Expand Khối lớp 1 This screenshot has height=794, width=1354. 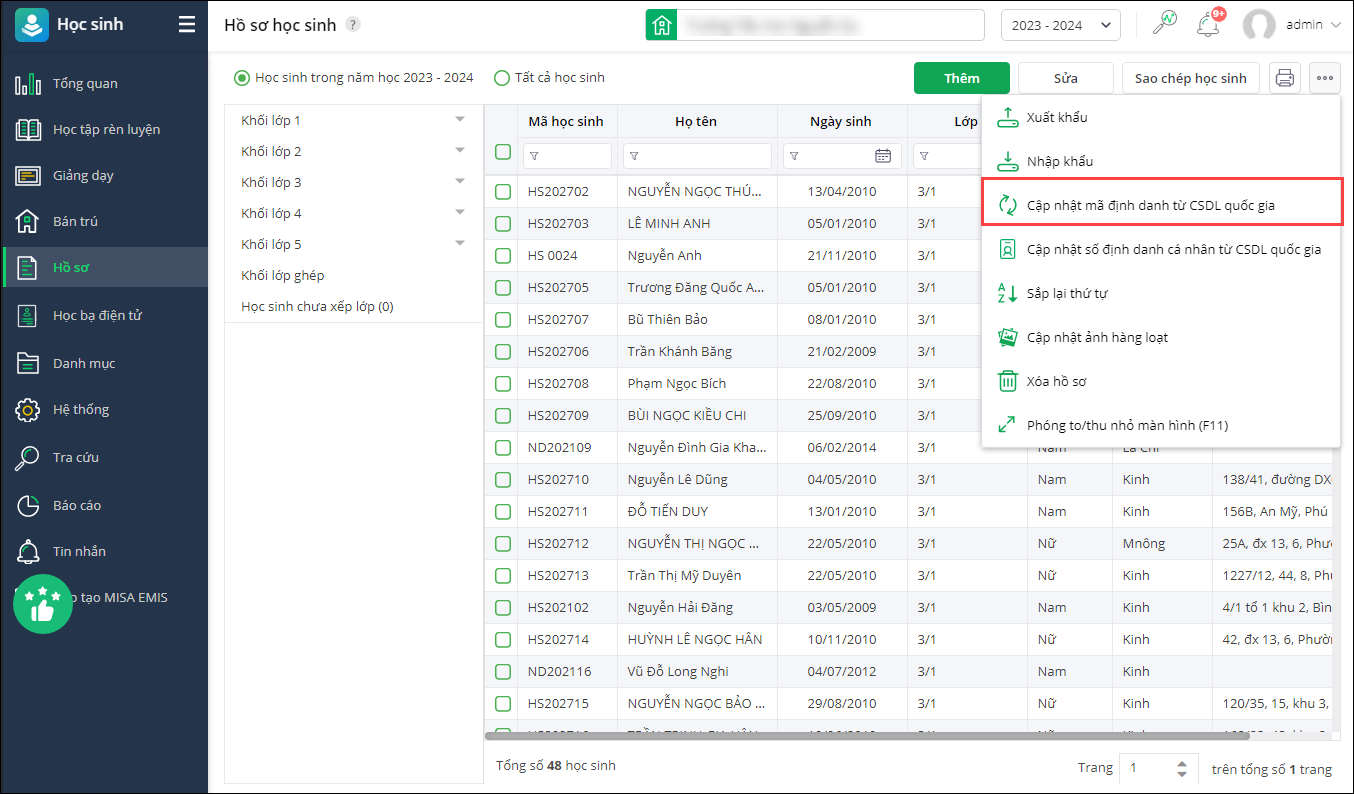click(460, 119)
